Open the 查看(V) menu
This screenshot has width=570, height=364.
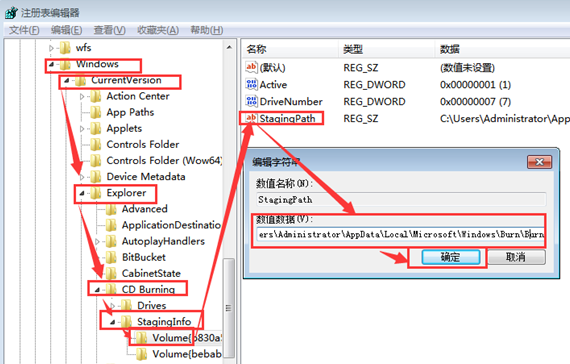(x=110, y=30)
